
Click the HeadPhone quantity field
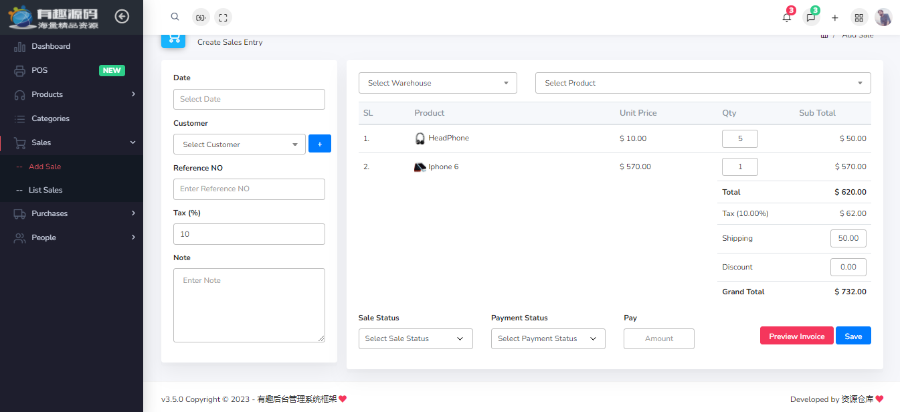tap(740, 139)
